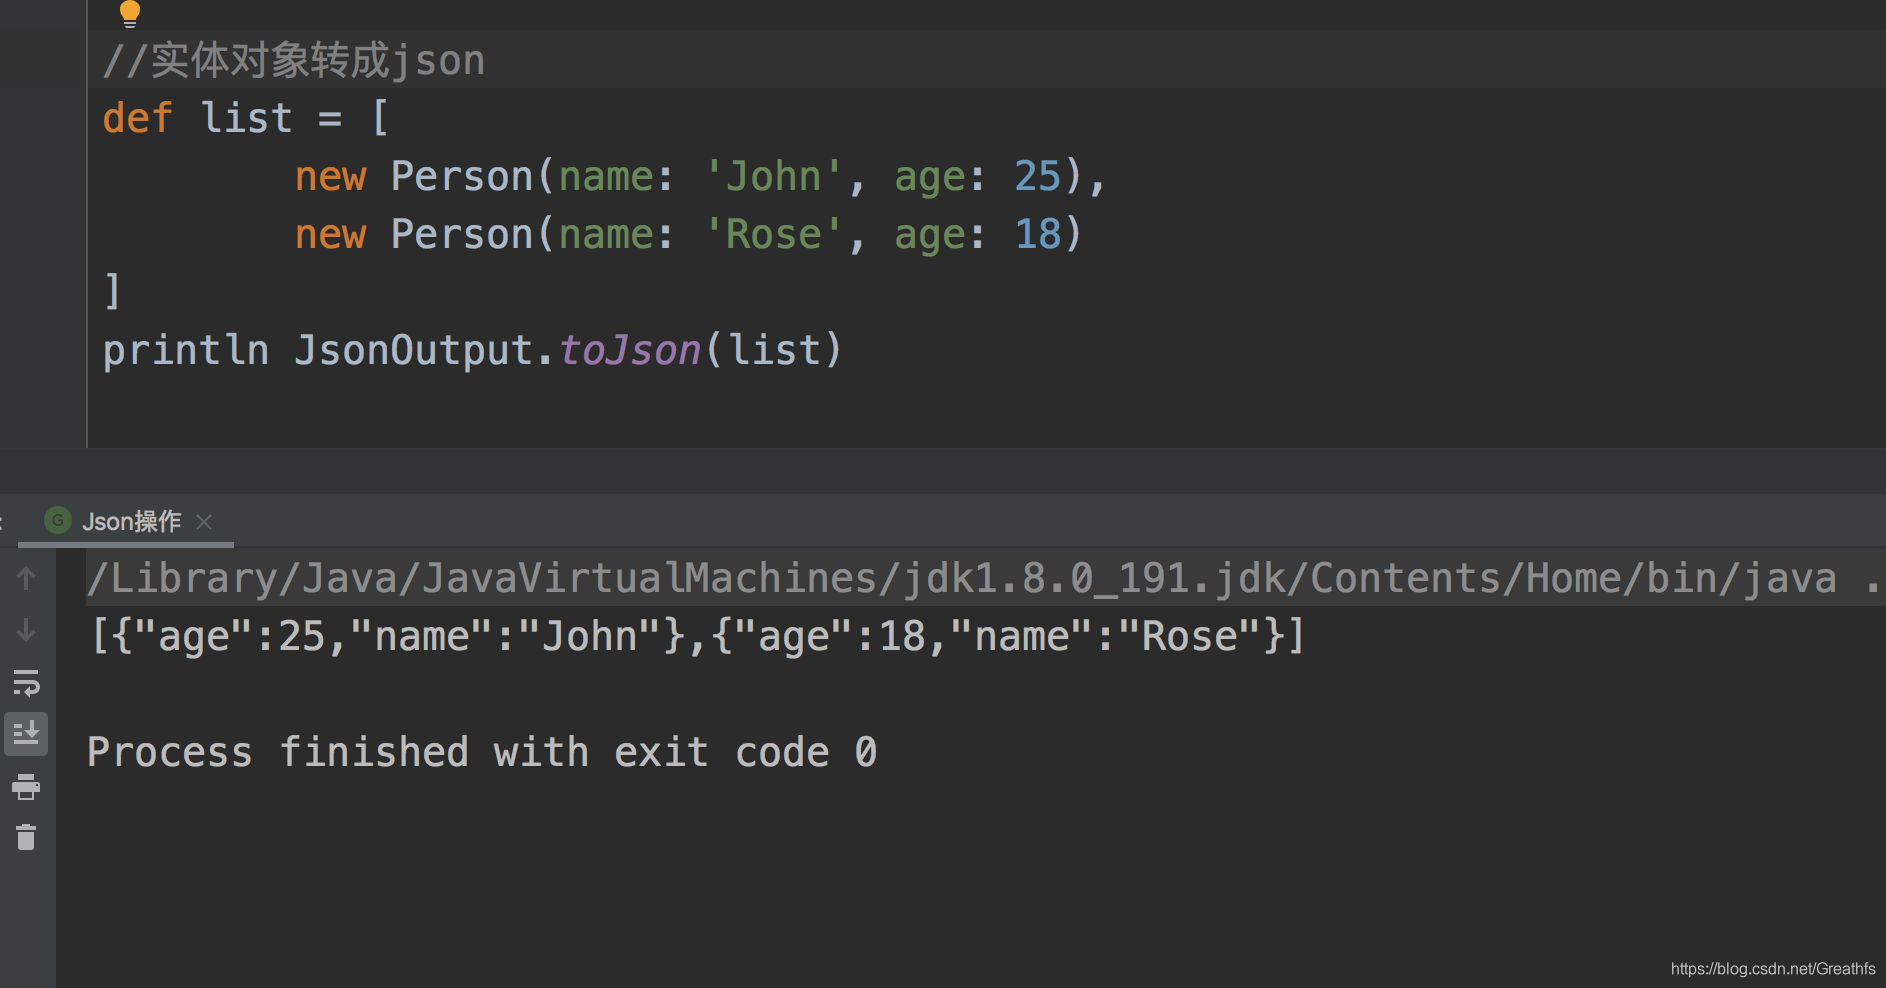Toggle the soft-wrap console output icon
The width and height of the screenshot is (1886, 988).
click(x=26, y=683)
